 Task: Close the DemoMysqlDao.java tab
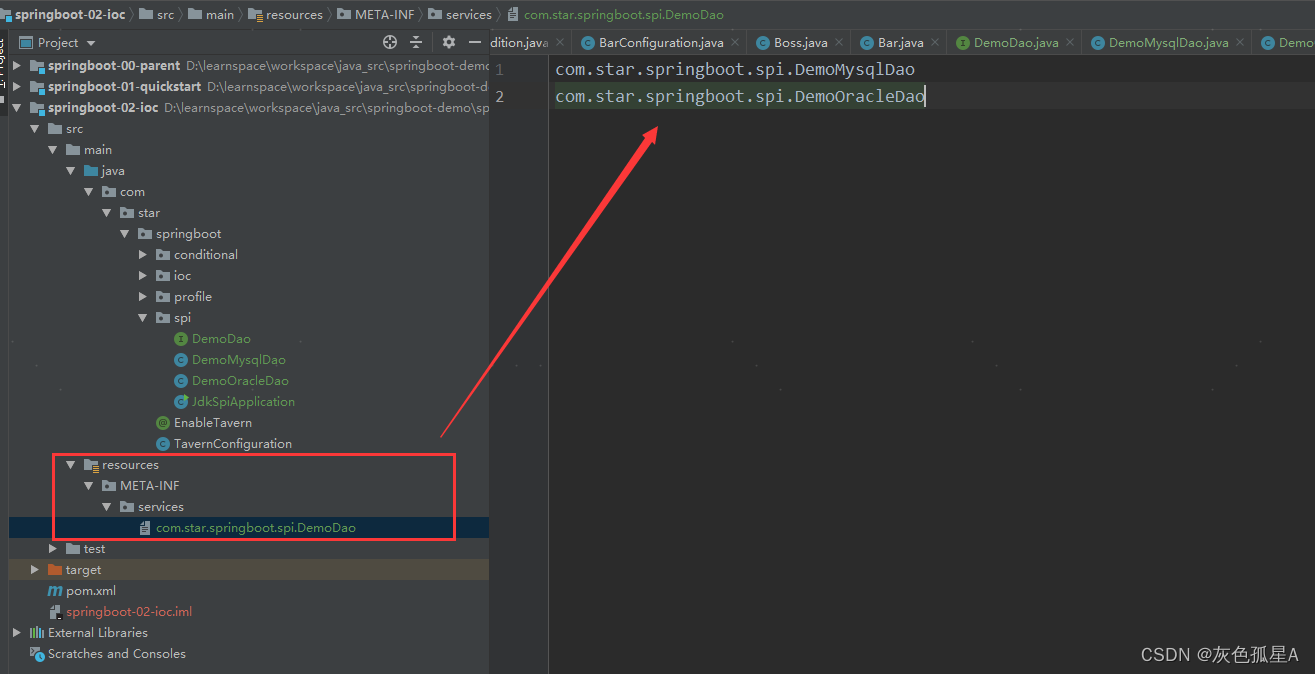1241,43
